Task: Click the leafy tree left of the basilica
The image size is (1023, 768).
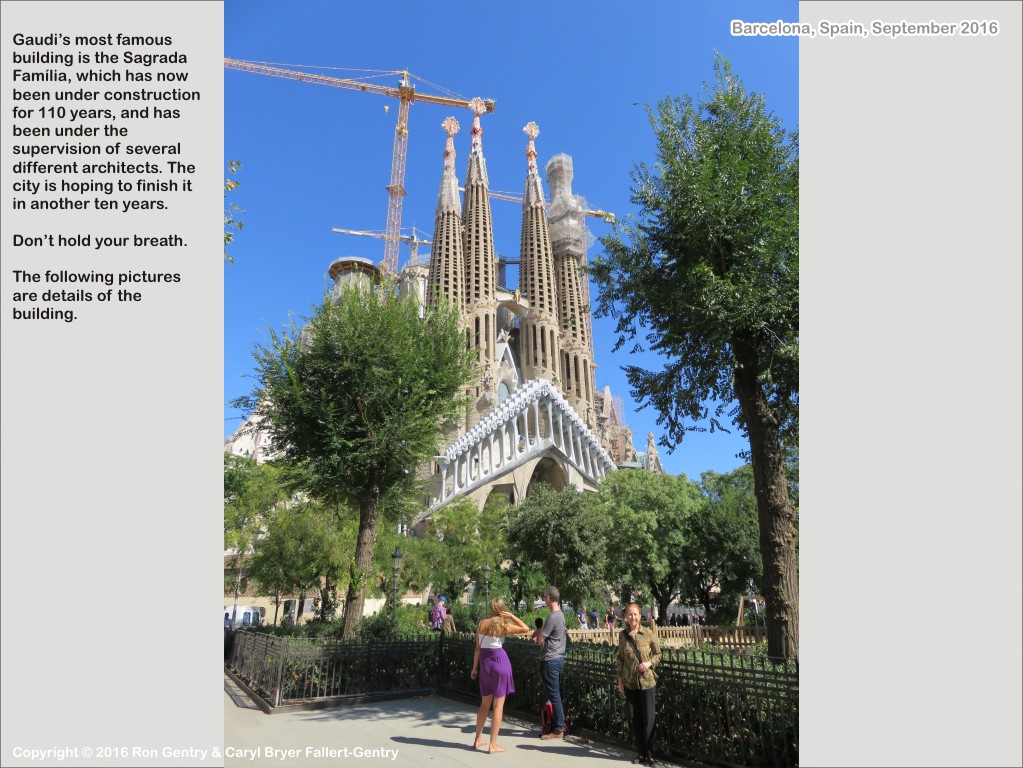Action: (x=355, y=400)
